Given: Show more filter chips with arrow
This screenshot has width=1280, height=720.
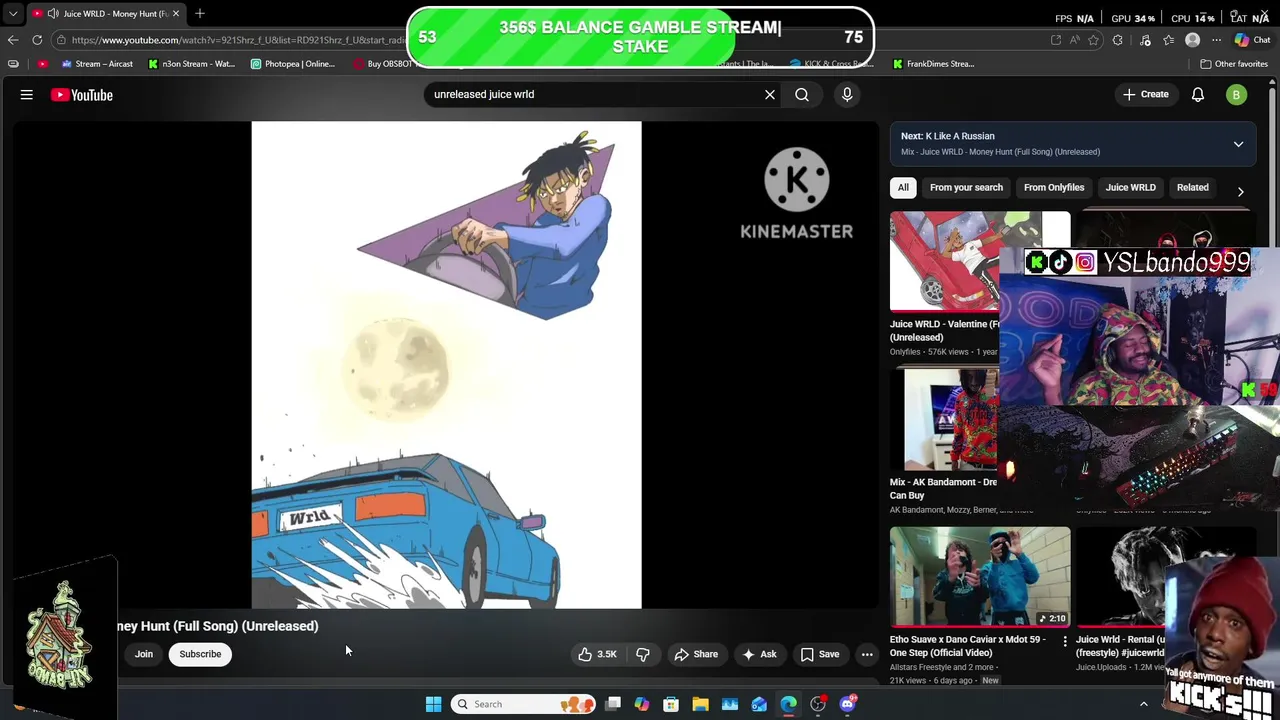Looking at the screenshot, I should [x=1241, y=191].
